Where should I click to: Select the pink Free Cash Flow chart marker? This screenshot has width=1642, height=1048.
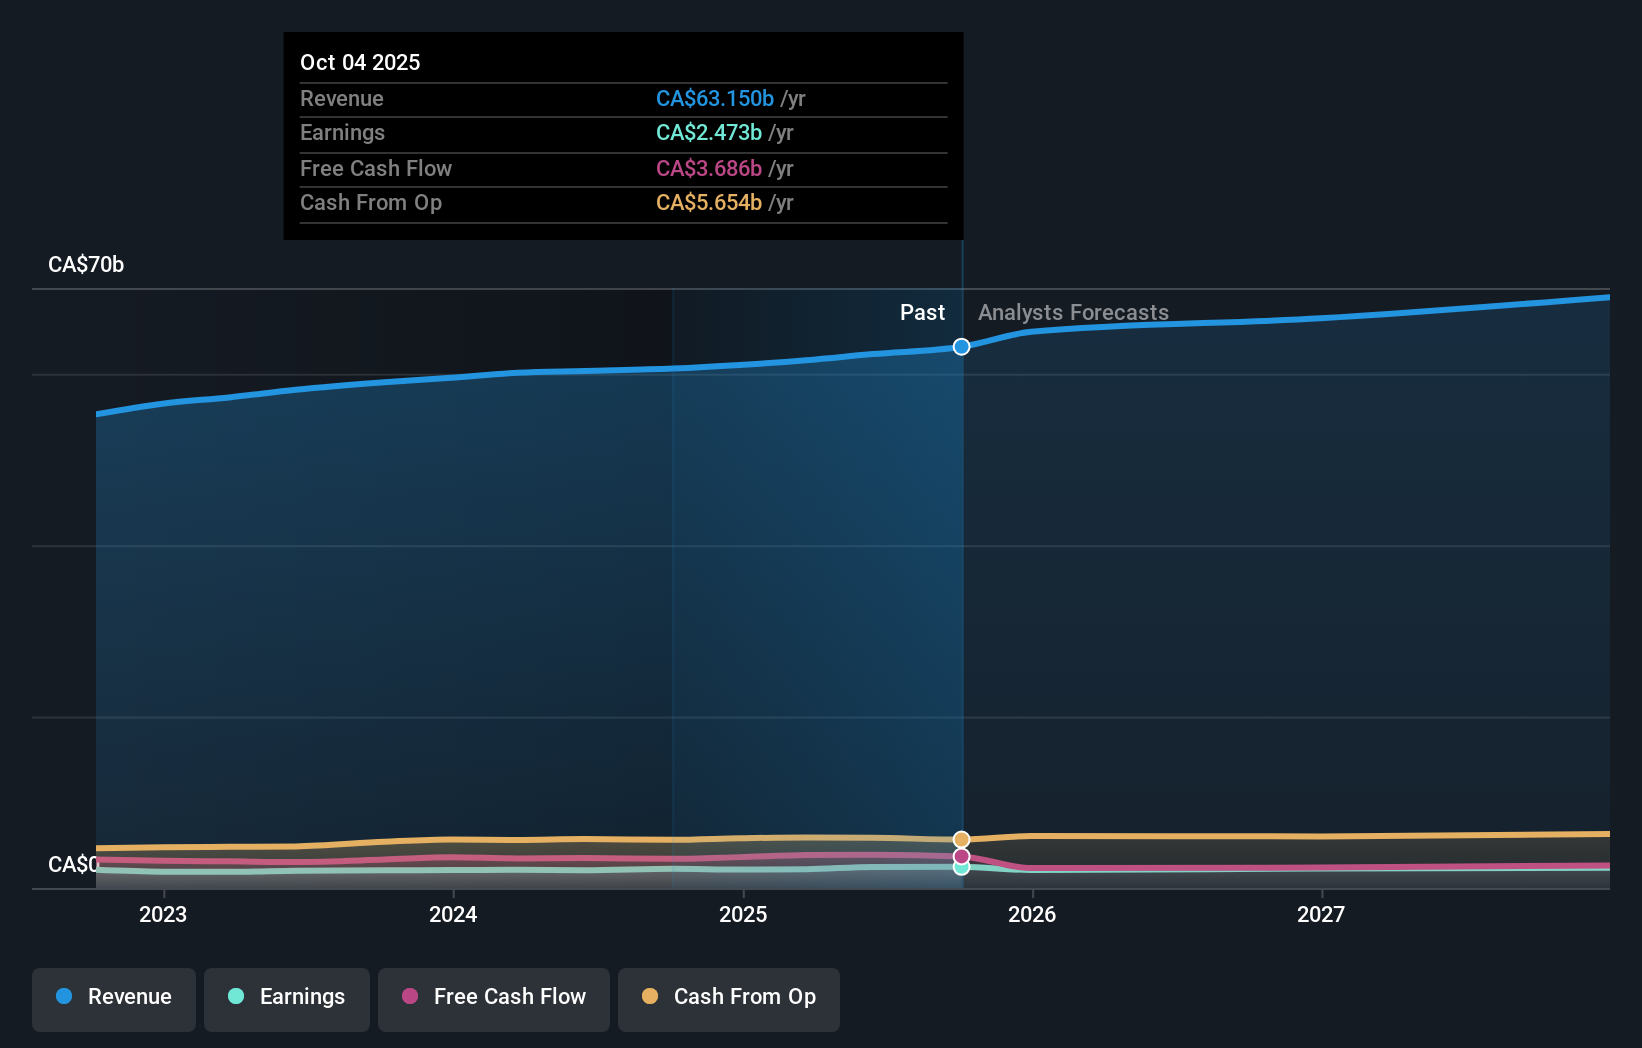[961, 856]
